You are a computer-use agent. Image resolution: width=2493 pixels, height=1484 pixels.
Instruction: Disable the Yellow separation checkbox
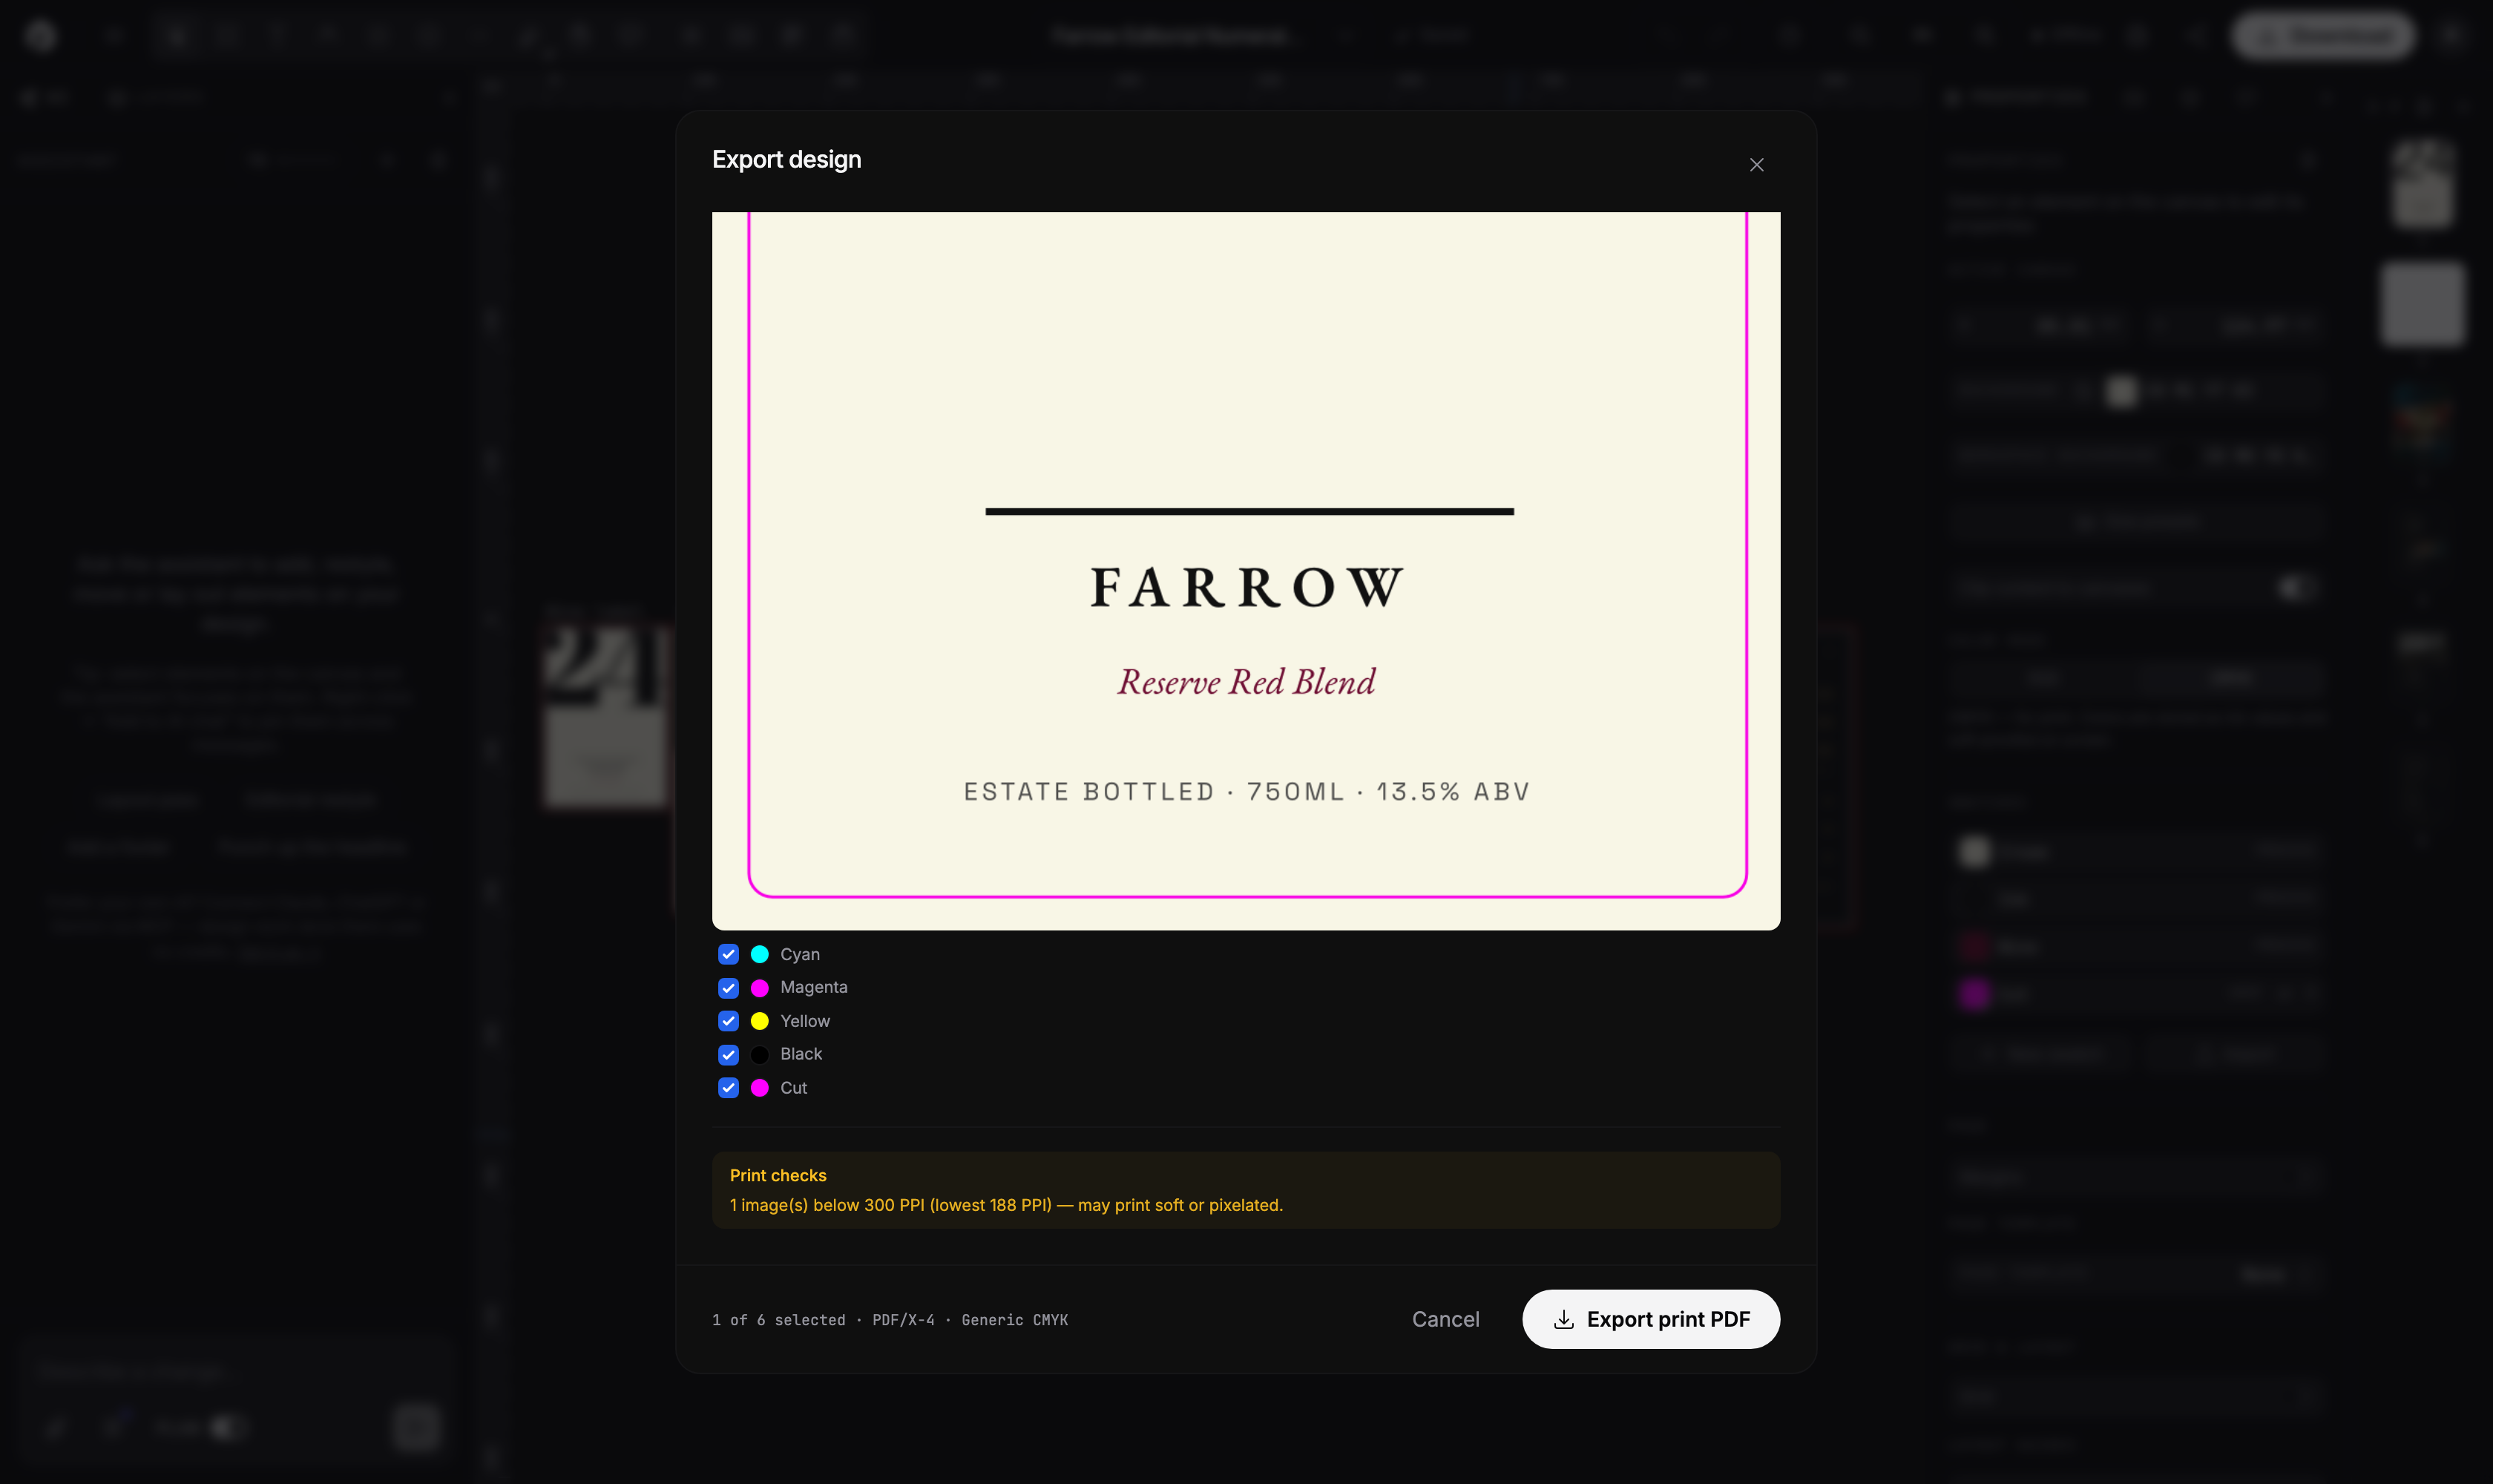click(x=728, y=1021)
